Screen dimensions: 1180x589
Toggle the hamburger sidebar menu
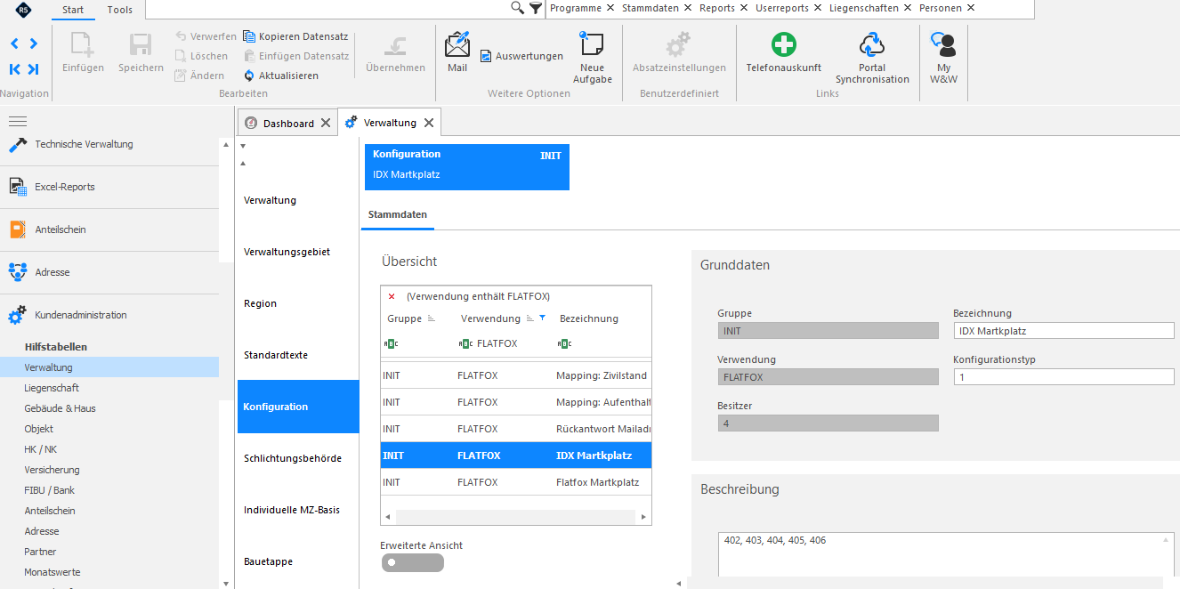pyautogui.click(x=17, y=121)
